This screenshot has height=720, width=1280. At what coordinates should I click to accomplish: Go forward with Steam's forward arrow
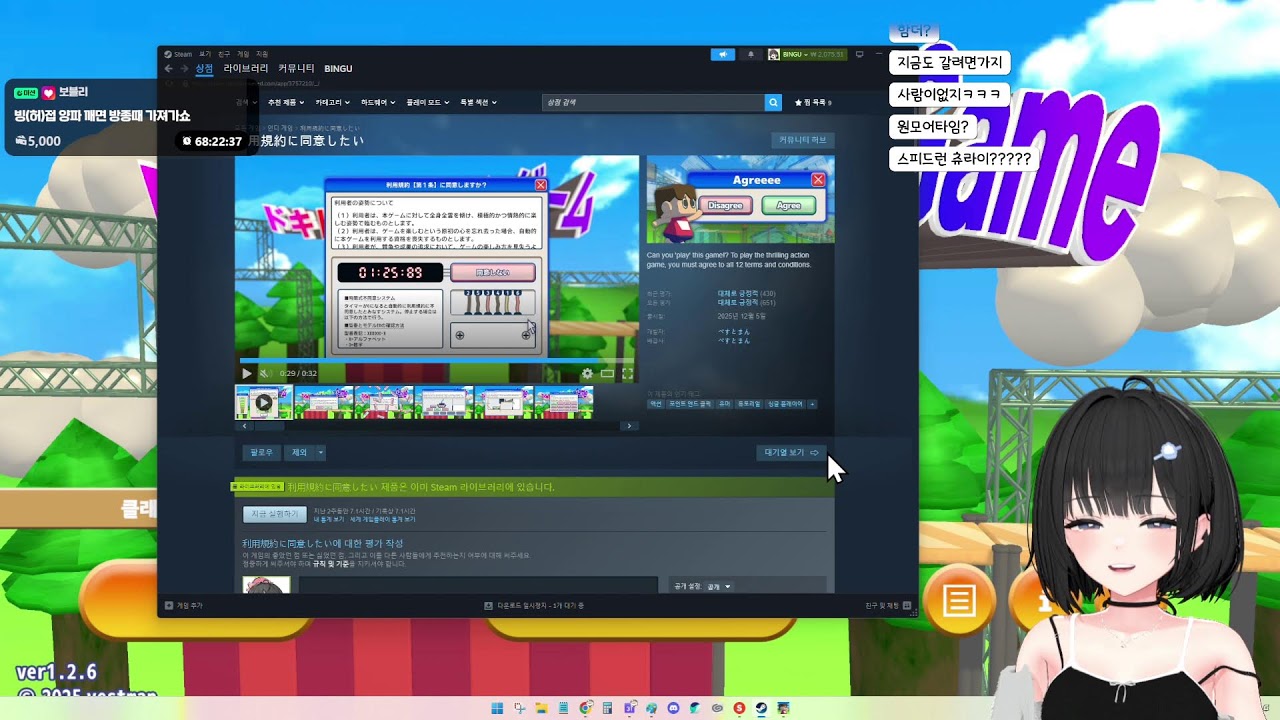[x=184, y=69]
